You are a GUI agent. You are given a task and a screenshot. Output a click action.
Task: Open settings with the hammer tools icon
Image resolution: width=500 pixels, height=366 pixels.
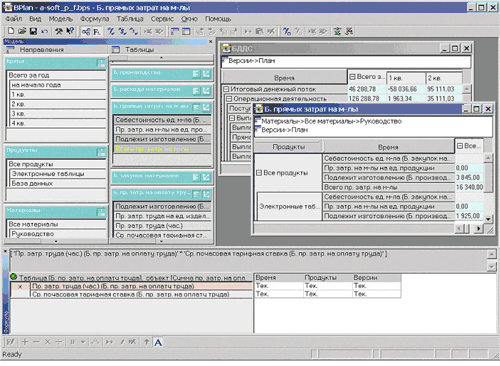point(59,31)
